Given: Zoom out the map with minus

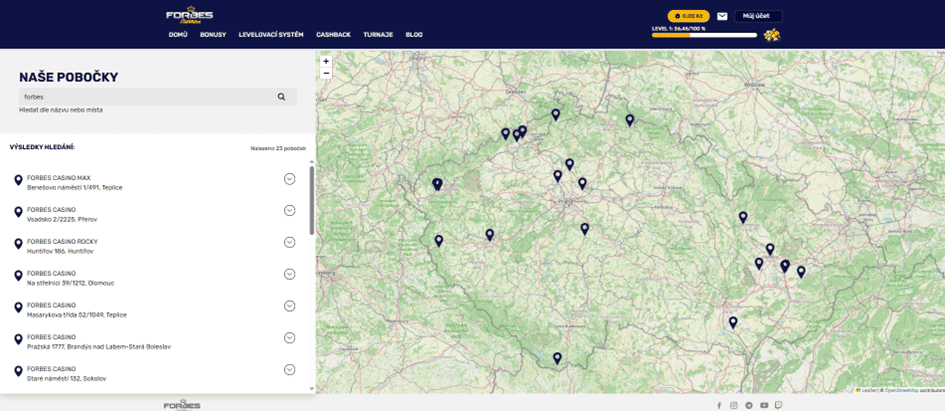Looking at the screenshot, I should click(326, 73).
